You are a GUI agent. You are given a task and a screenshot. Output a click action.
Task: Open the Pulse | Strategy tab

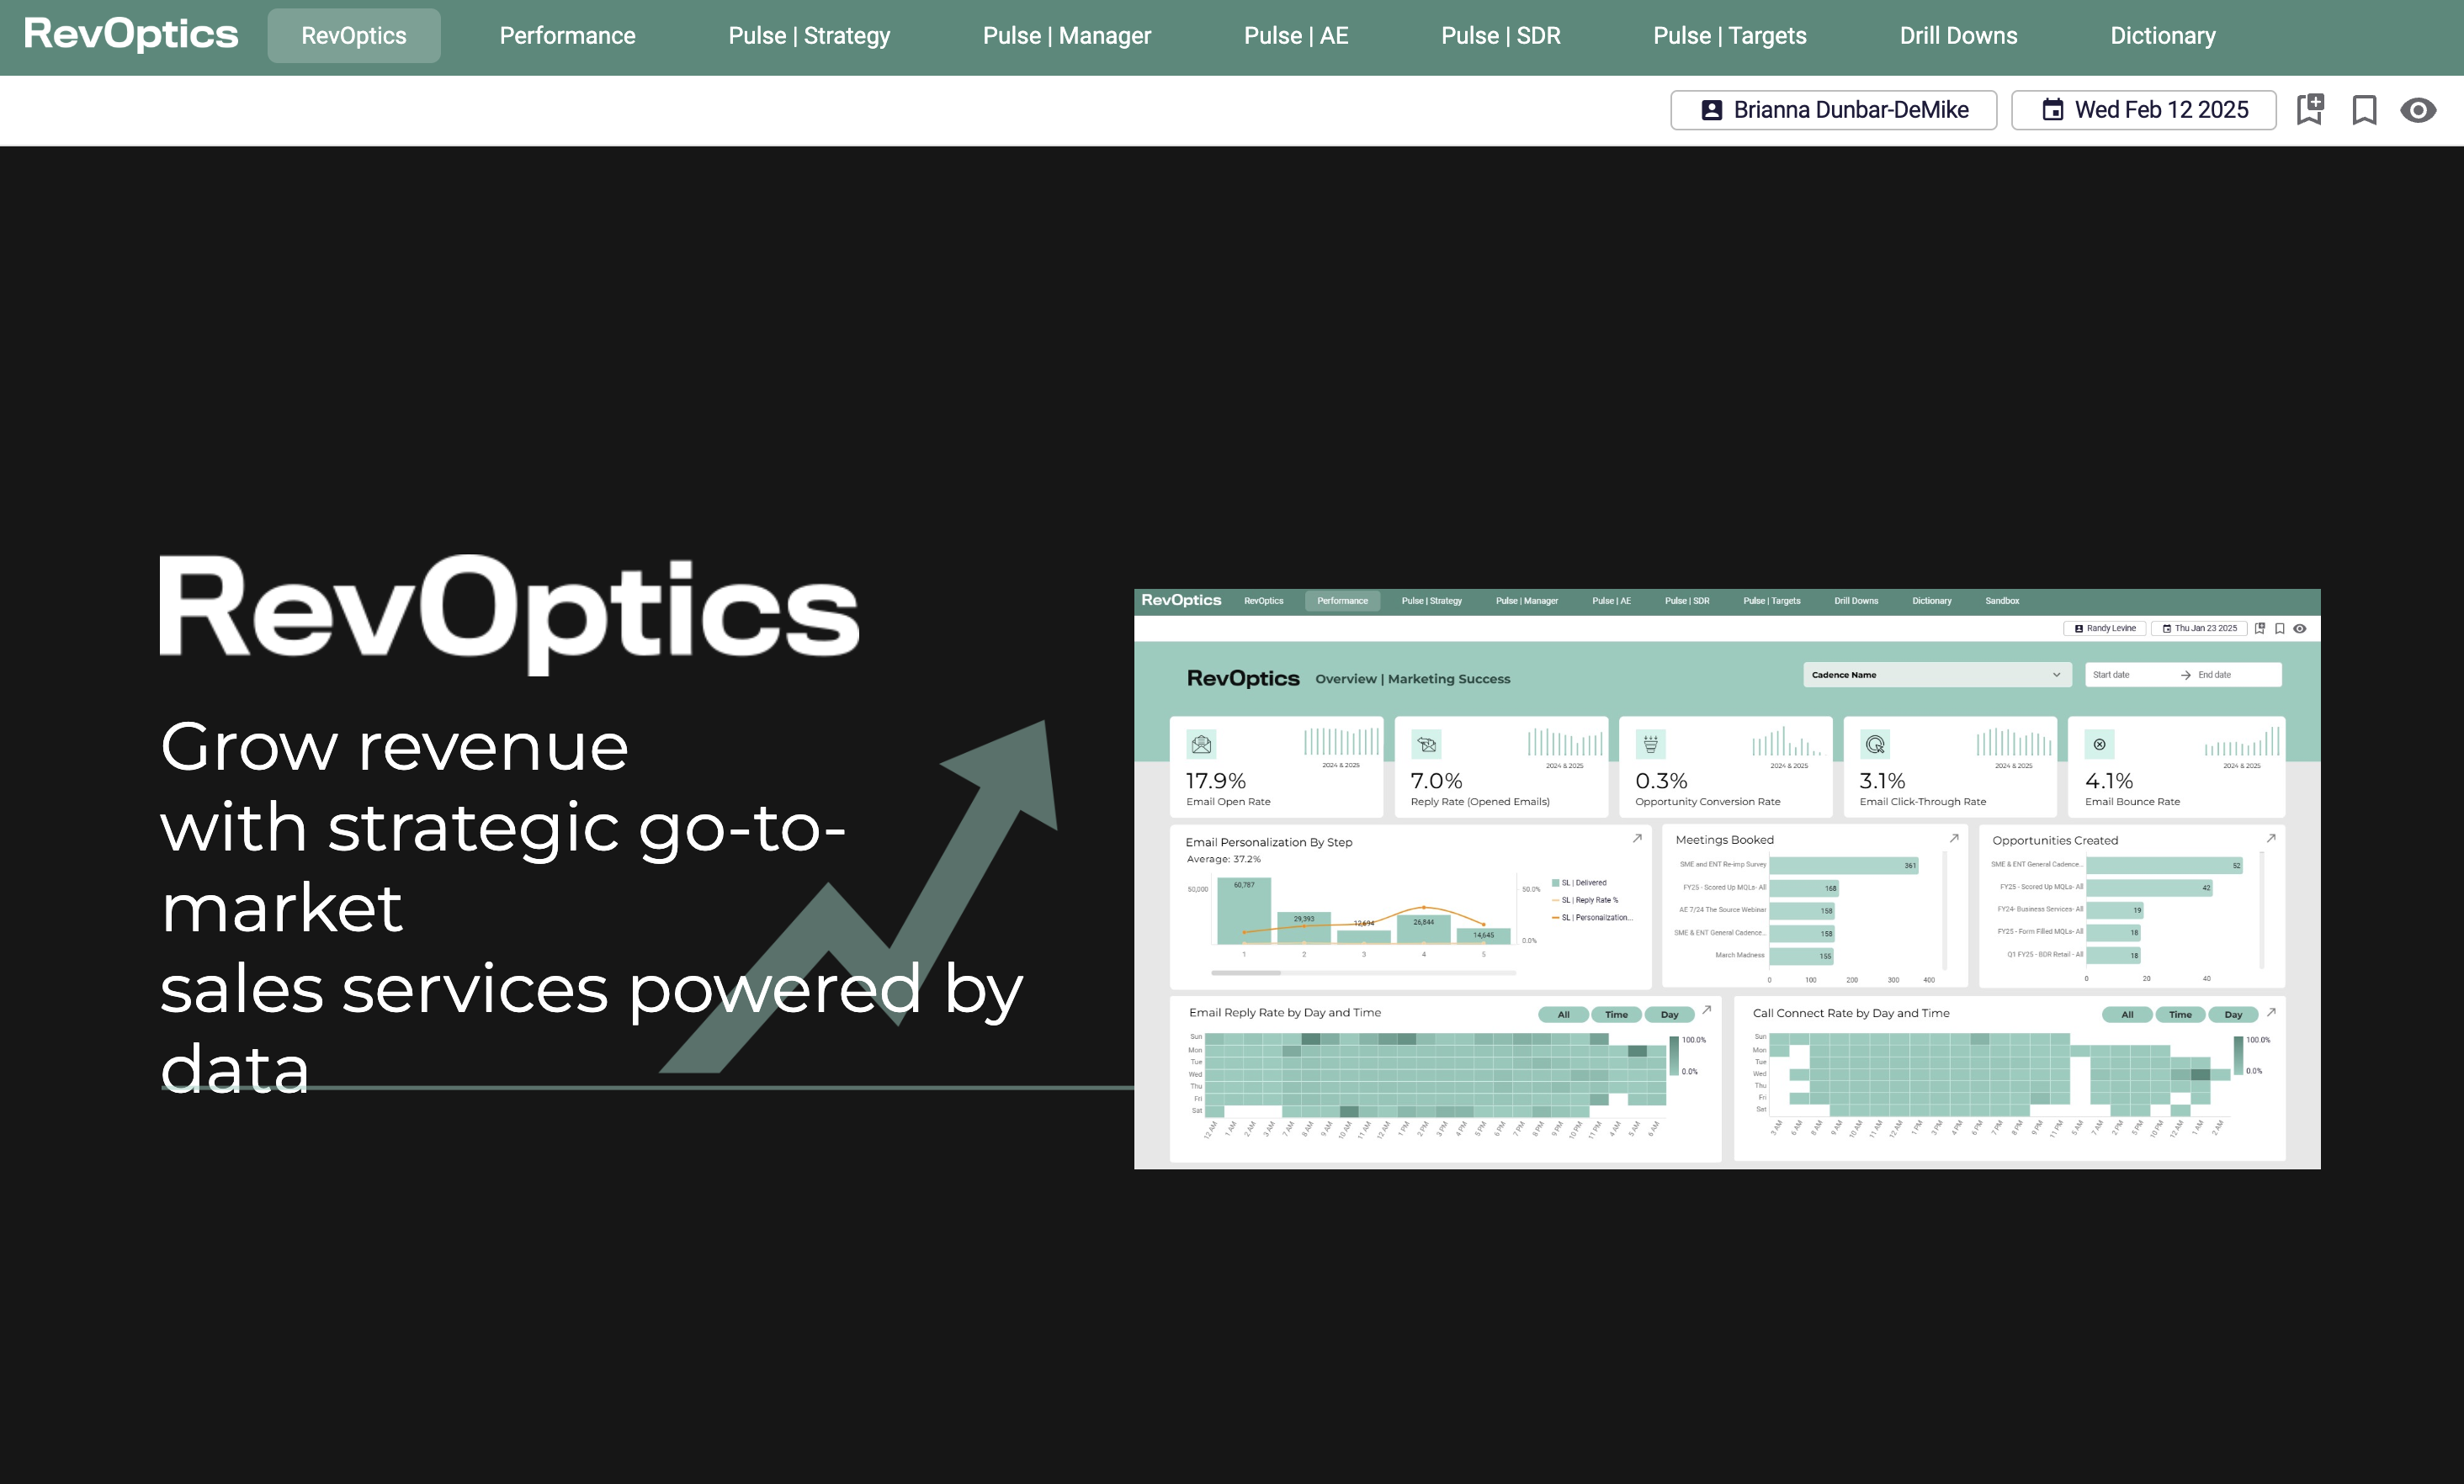[x=809, y=36]
